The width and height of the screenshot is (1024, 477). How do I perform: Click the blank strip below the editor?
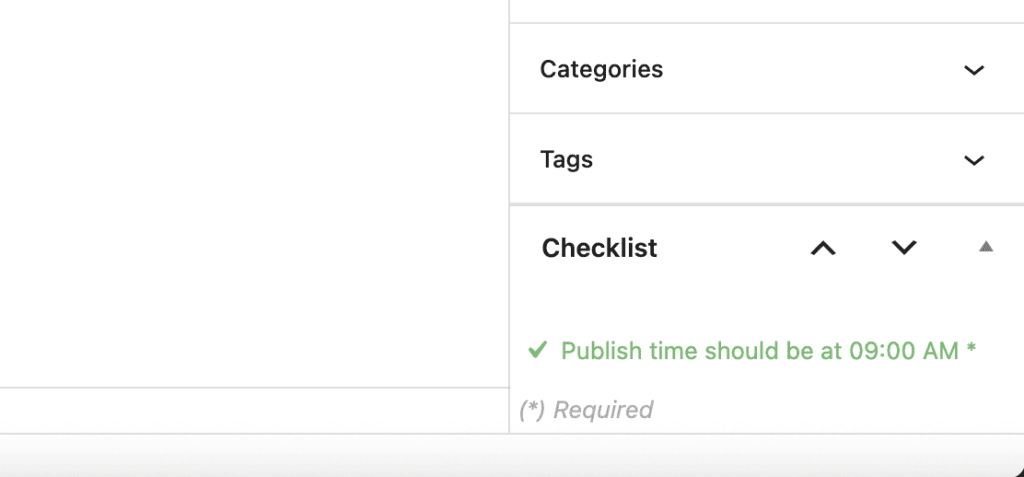tap(250, 410)
